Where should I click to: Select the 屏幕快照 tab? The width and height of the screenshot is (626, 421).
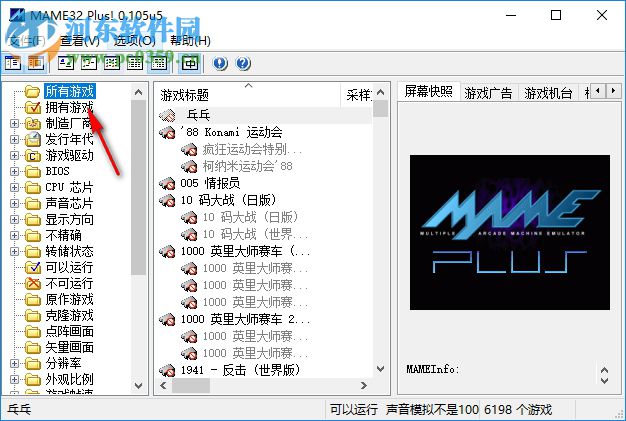pyautogui.click(x=428, y=91)
